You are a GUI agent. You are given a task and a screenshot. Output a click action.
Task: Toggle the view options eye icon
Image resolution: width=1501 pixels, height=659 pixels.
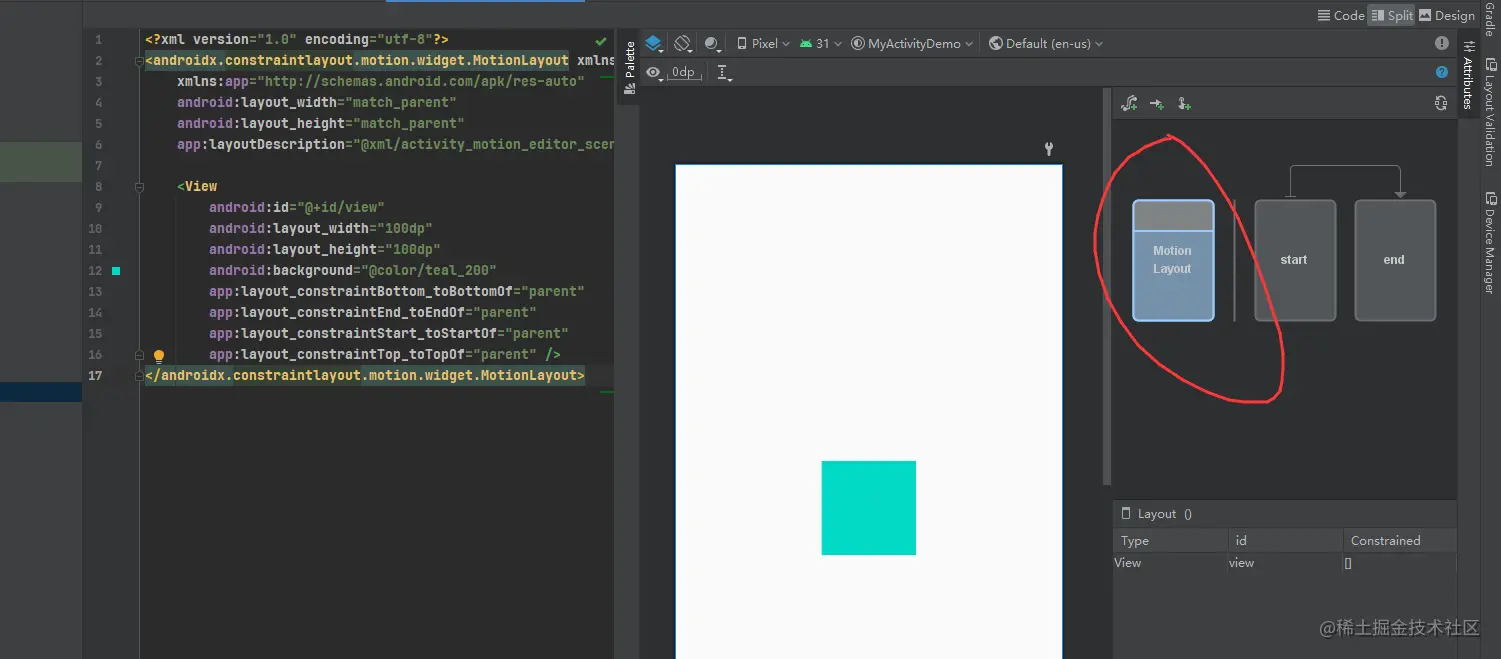point(653,72)
